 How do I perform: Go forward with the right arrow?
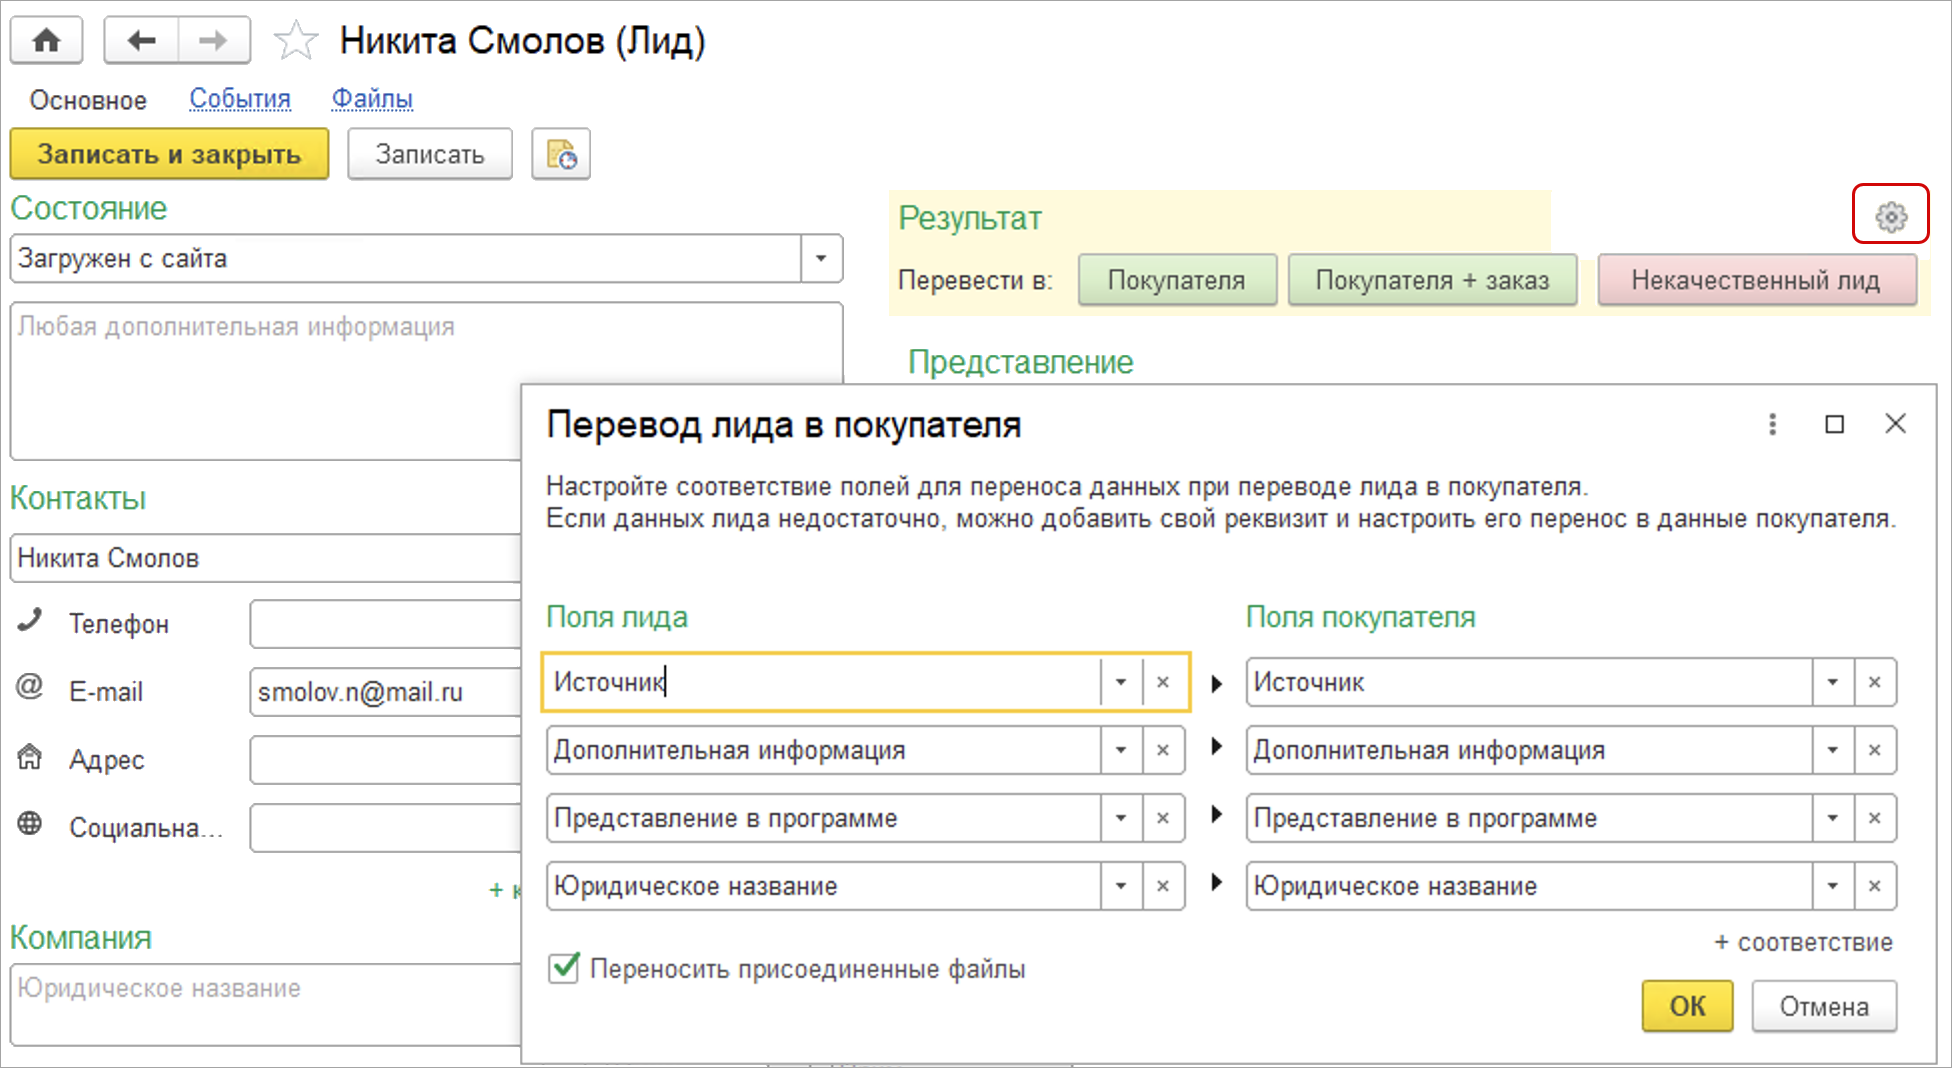(213, 41)
